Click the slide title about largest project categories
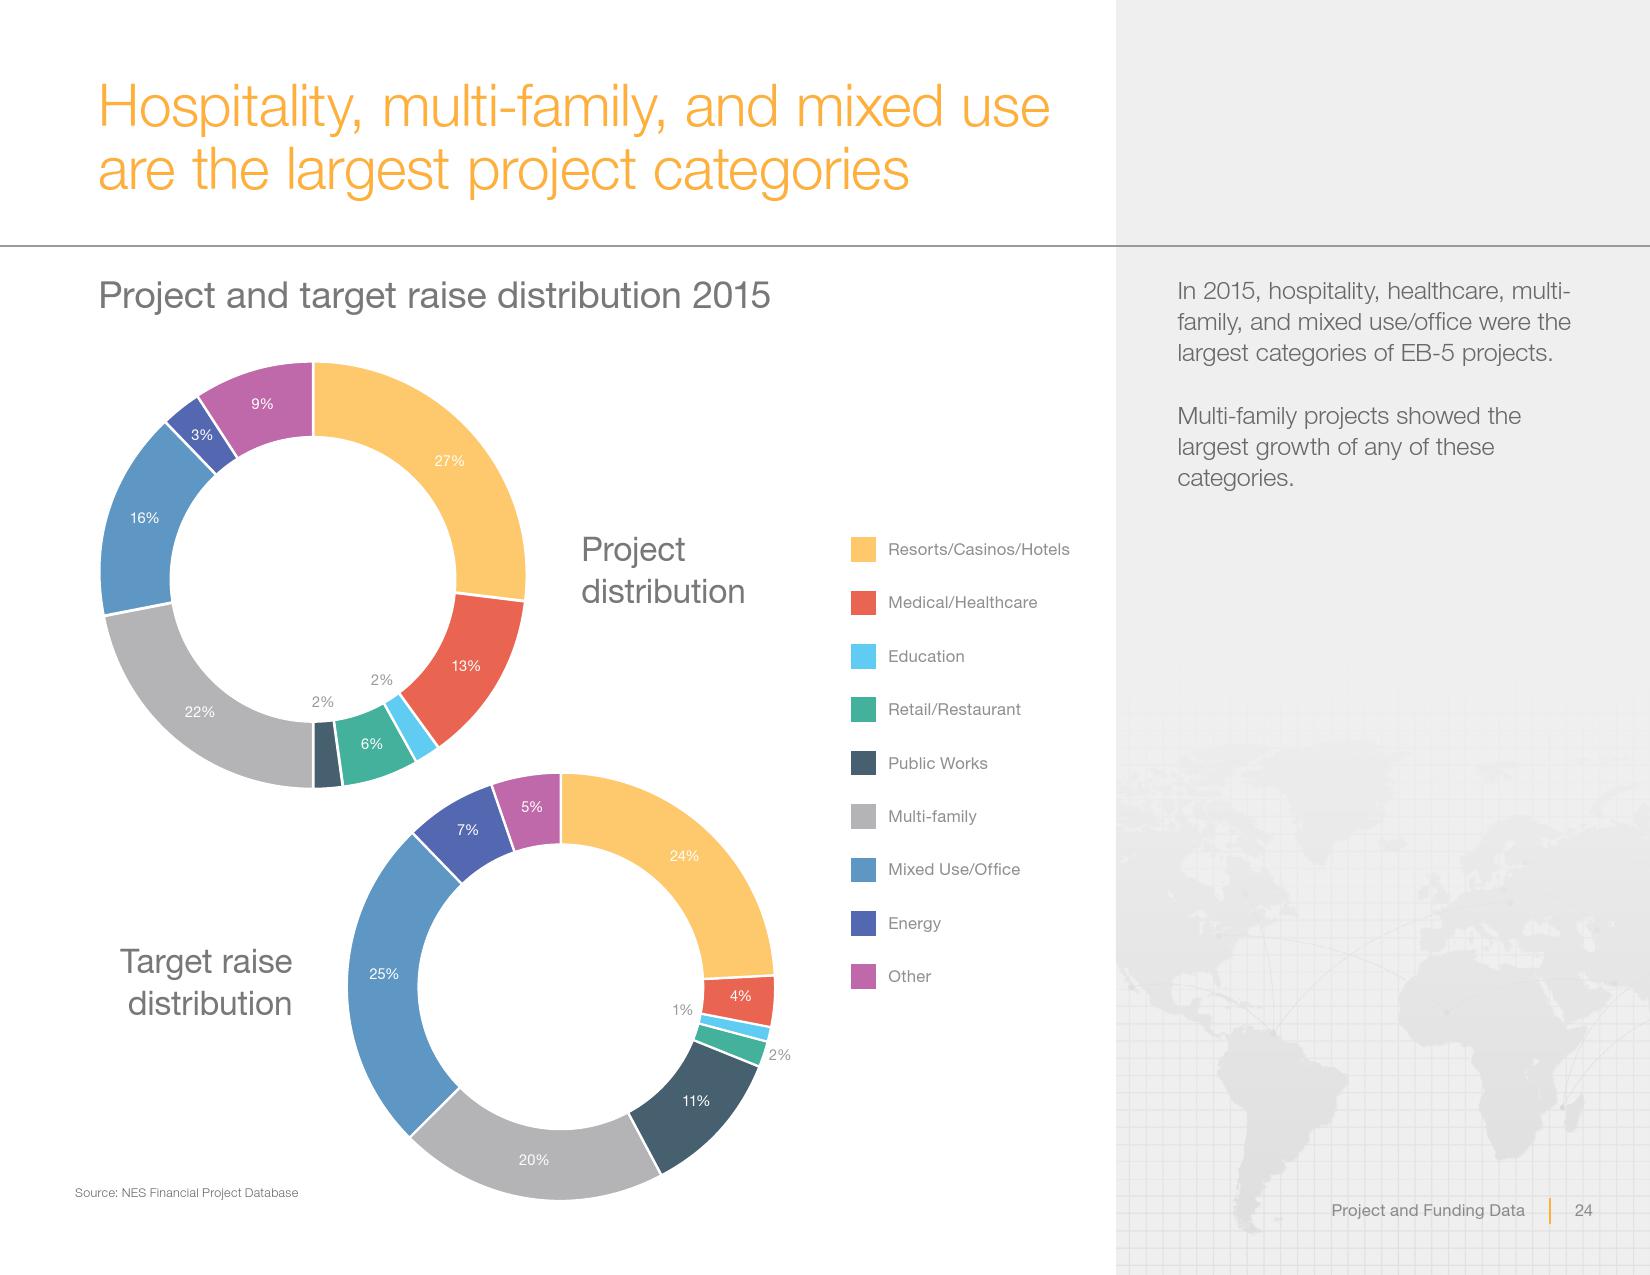This screenshot has height=1275, width=1650. pyautogui.click(x=573, y=137)
